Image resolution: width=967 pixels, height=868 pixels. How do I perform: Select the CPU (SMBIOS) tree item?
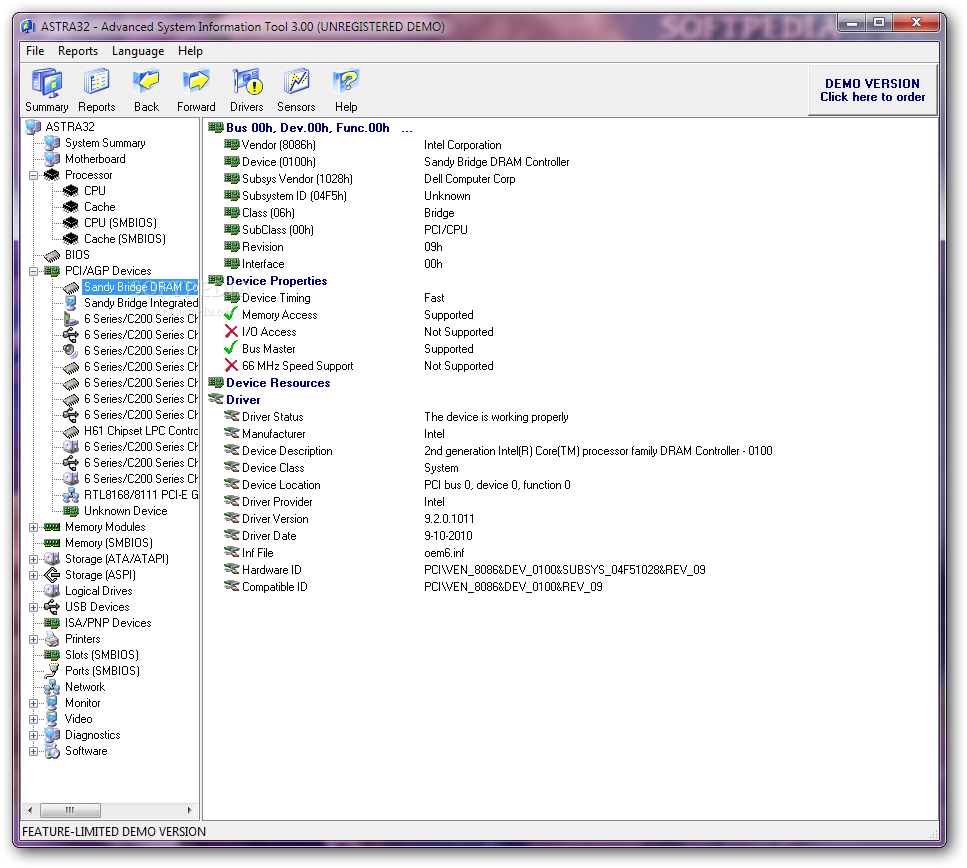pos(120,223)
